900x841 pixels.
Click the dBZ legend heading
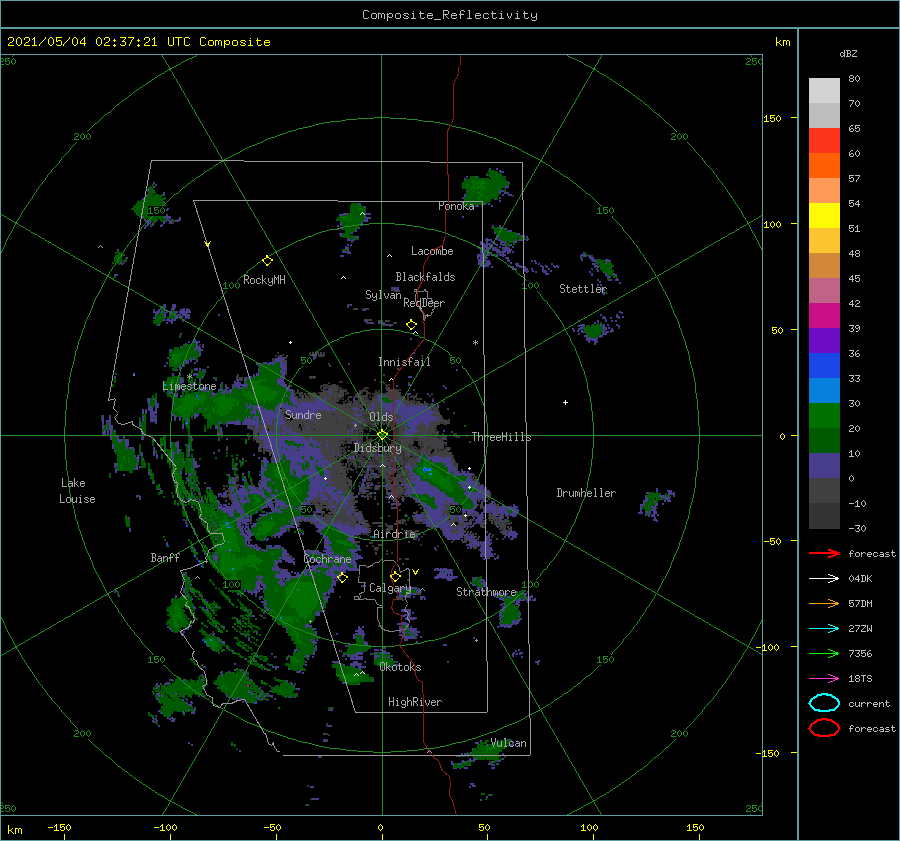848,53
